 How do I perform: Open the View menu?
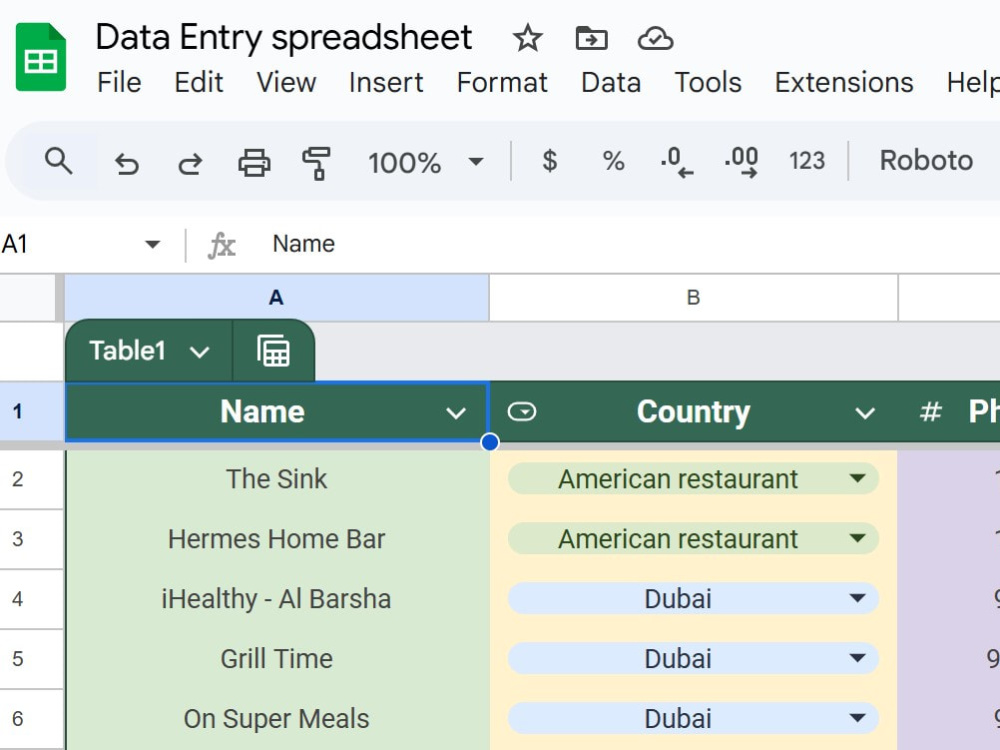tap(286, 83)
